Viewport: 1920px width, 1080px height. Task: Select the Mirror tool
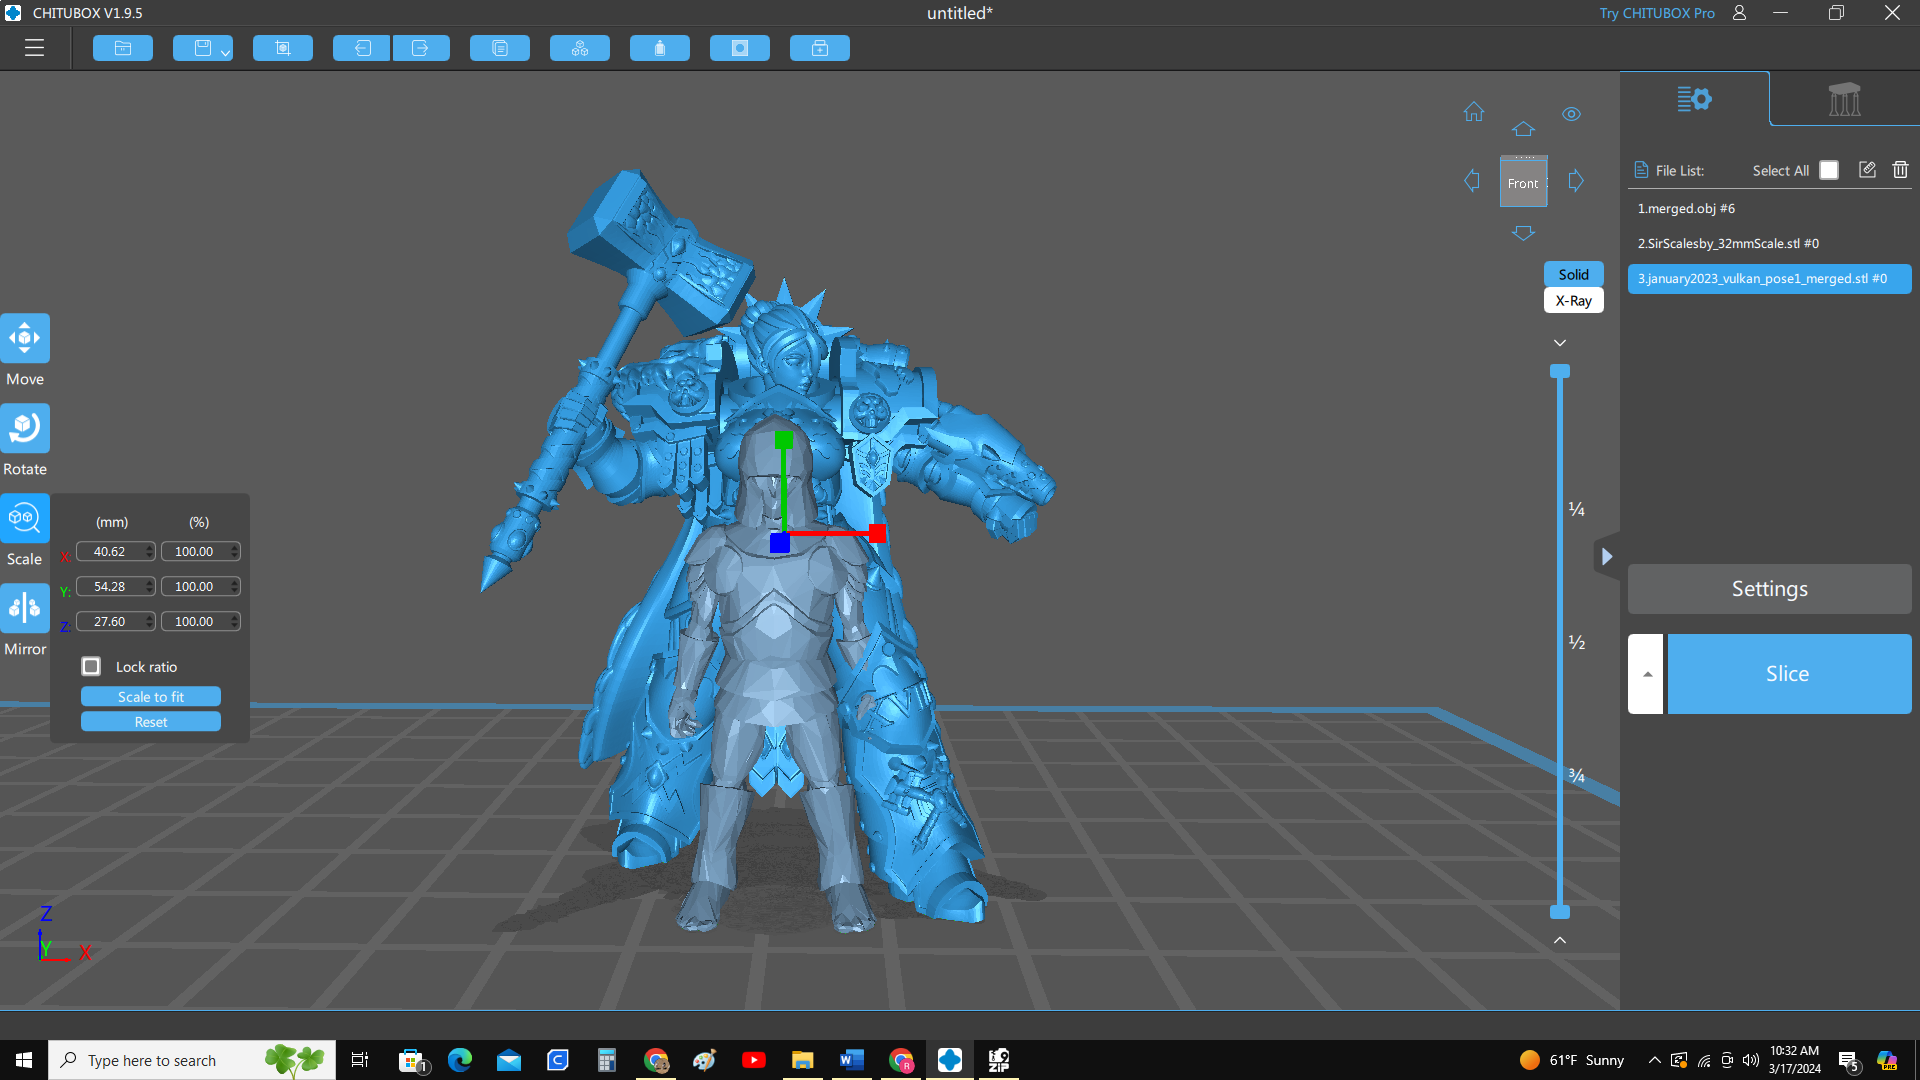point(25,608)
